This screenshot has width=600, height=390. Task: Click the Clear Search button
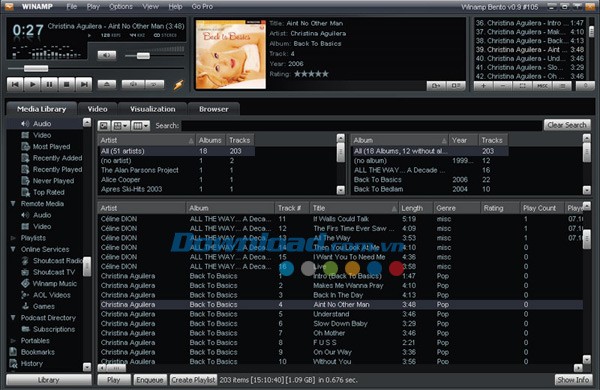567,125
